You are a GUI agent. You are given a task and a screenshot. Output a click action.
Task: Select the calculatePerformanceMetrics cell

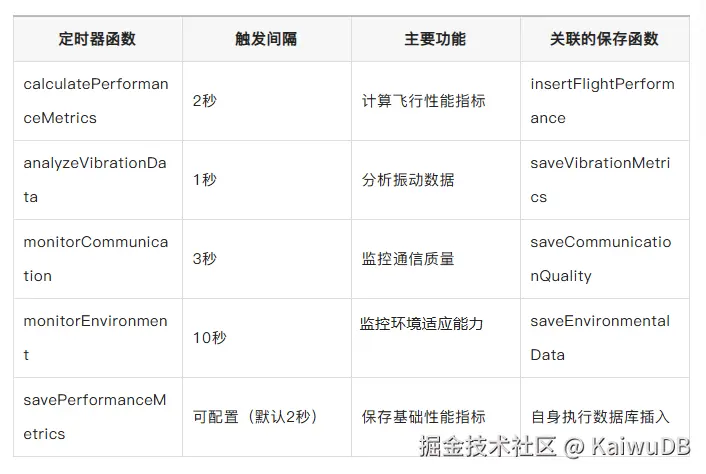click(96, 101)
